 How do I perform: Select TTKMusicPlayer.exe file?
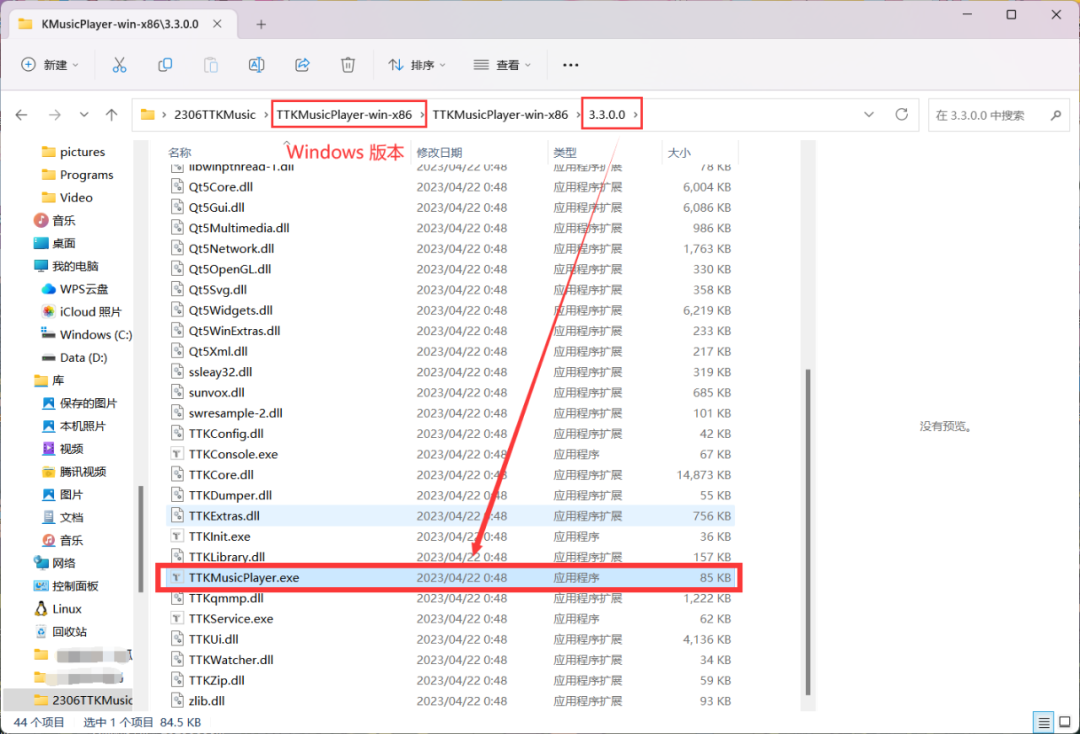(450, 578)
